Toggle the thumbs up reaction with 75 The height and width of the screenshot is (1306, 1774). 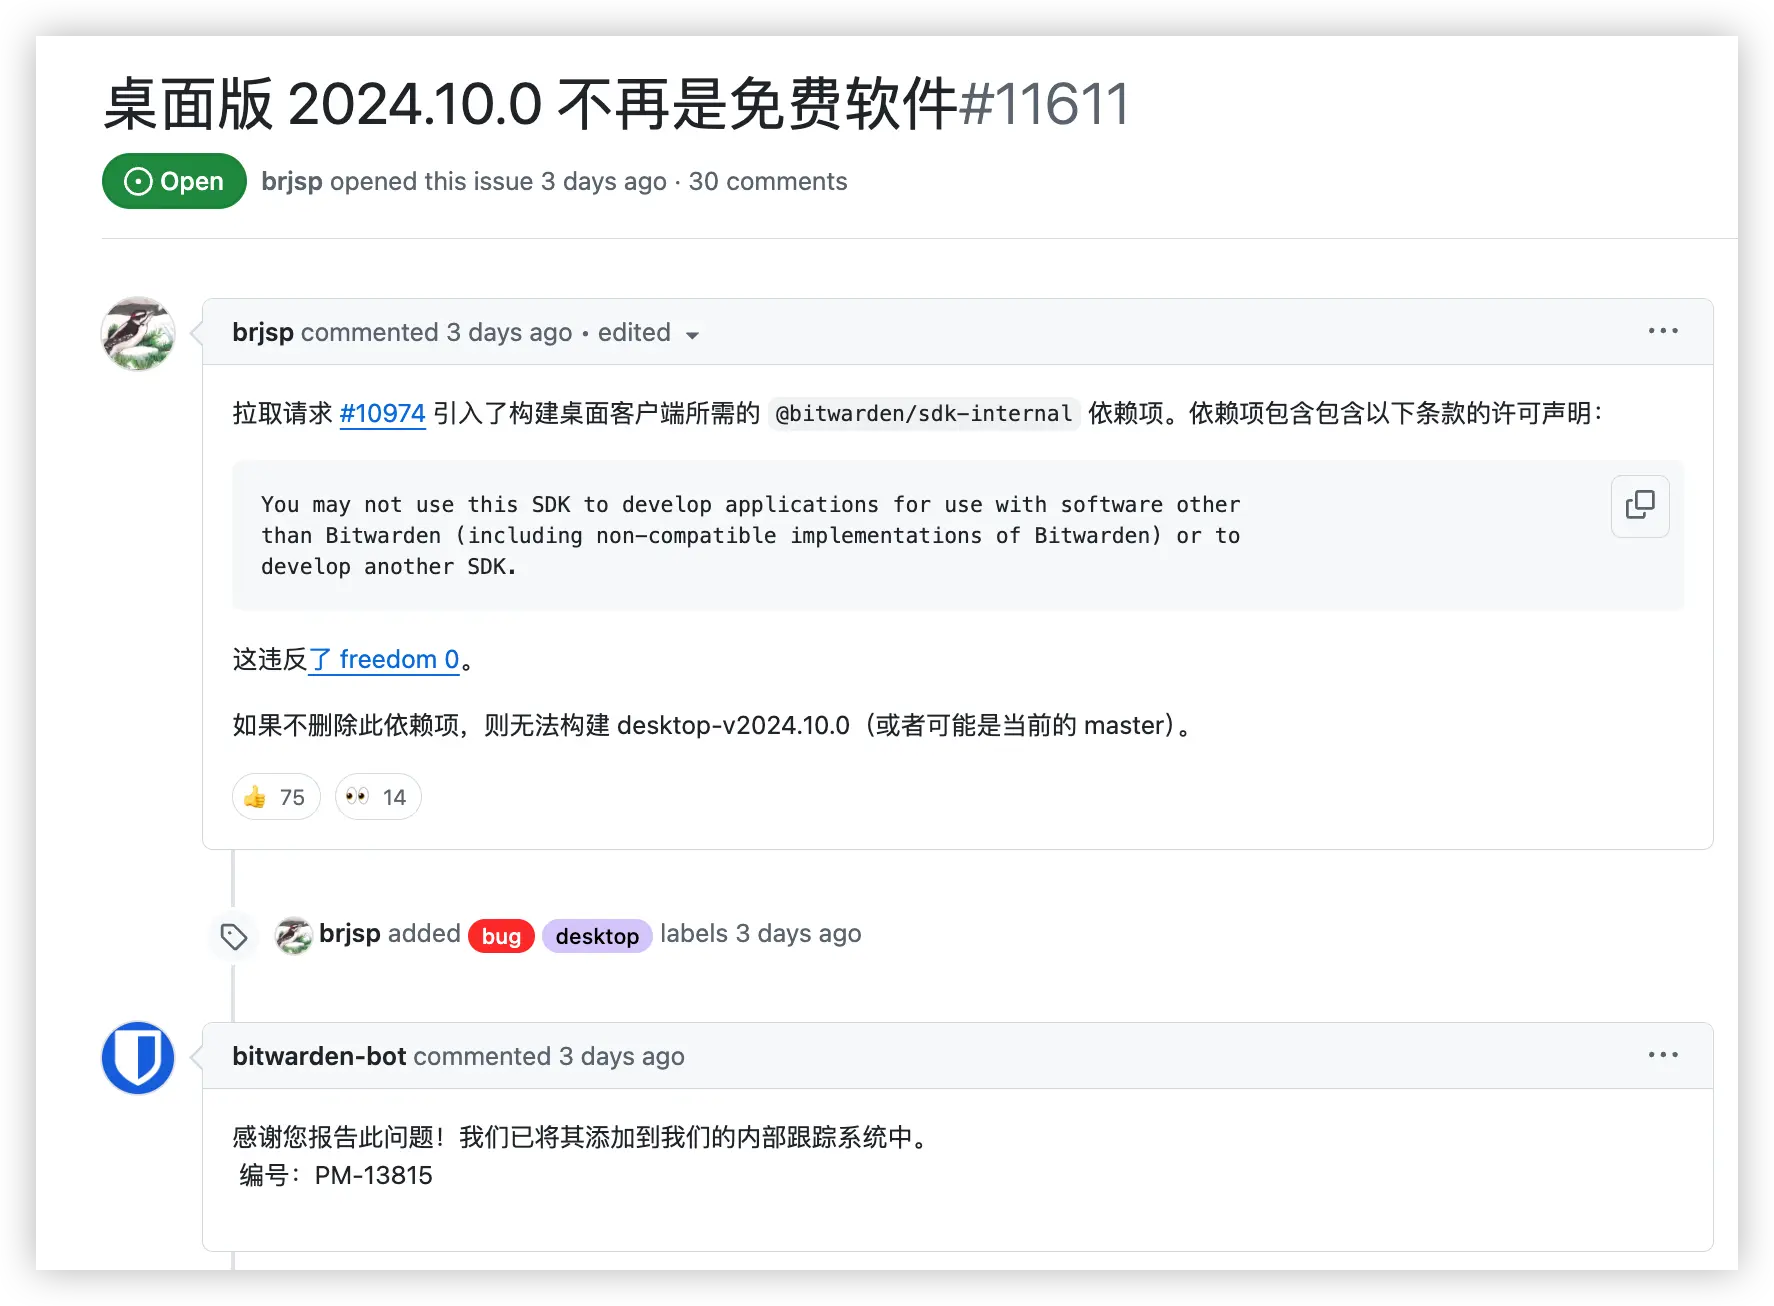tap(276, 797)
